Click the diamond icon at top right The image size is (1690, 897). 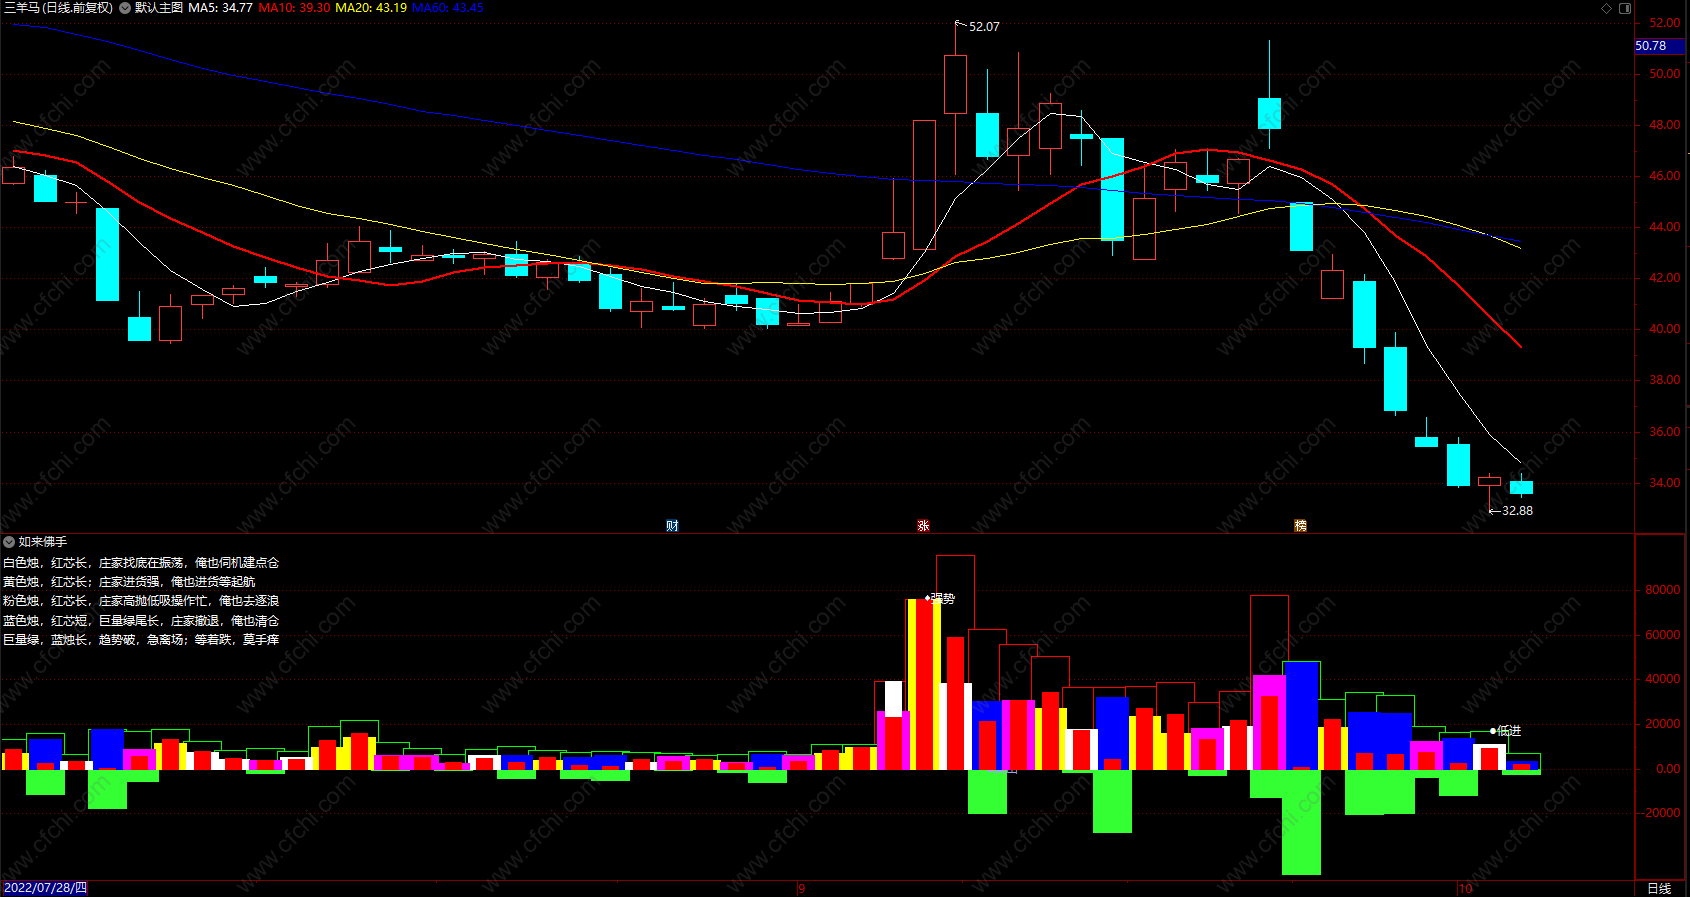[1607, 8]
